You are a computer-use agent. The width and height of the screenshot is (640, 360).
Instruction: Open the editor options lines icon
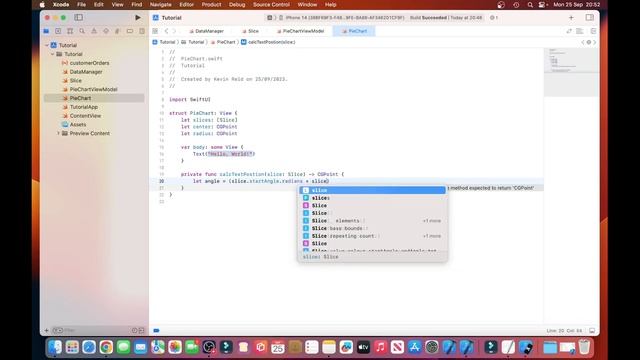580,31
